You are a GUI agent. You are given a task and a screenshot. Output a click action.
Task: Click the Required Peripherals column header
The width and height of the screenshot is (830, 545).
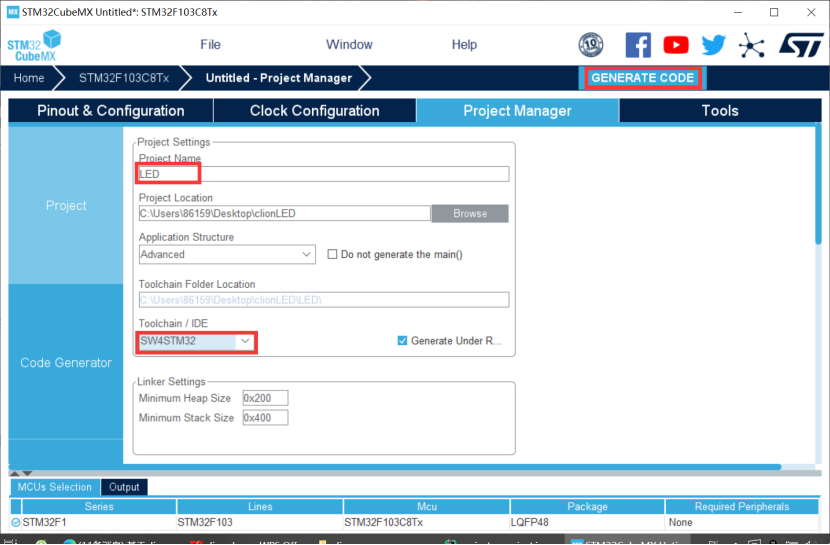[x=742, y=506]
